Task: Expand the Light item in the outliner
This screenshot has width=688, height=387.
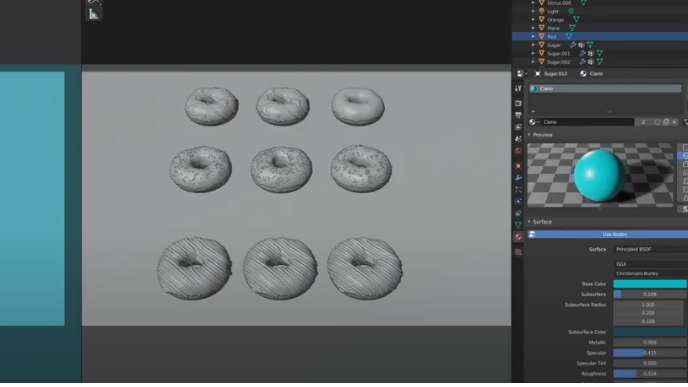Action: tap(533, 11)
